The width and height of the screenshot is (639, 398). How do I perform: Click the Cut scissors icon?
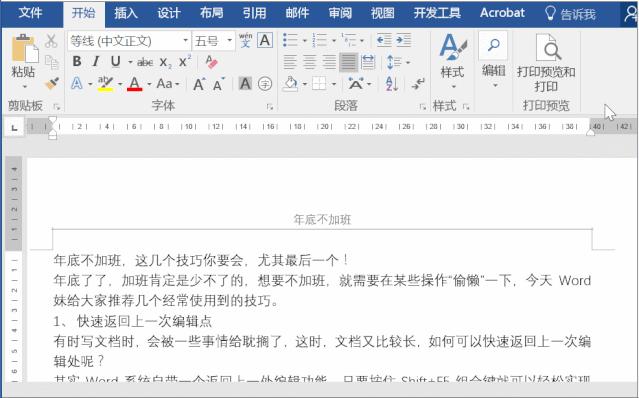[51, 41]
